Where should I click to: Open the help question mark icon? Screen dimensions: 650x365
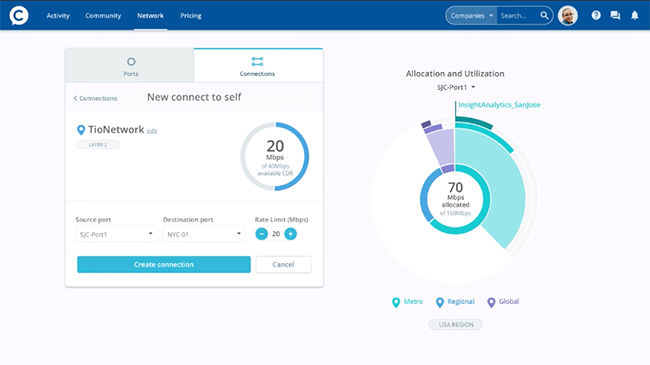pyautogui.click(x=596, y=15)
